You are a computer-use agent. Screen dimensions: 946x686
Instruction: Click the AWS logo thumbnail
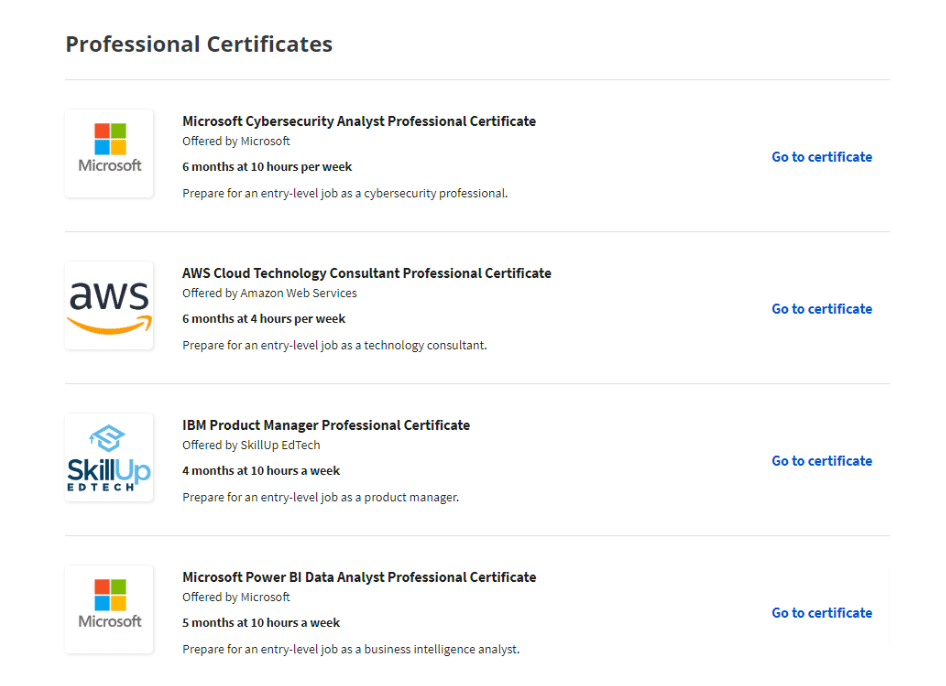tap(109, 305)
